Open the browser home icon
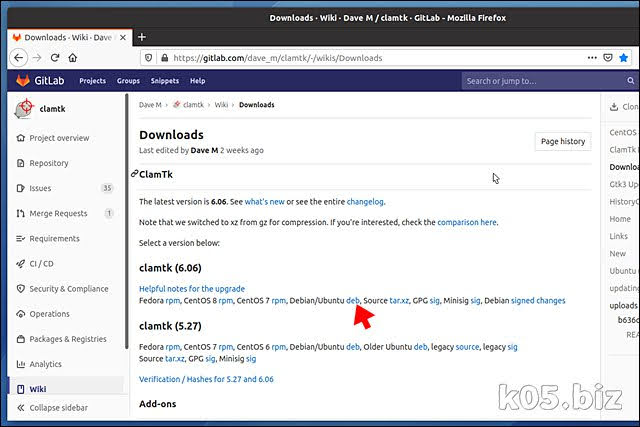The width and height of the screenshot is (640, 427). [x=73, y=58]
